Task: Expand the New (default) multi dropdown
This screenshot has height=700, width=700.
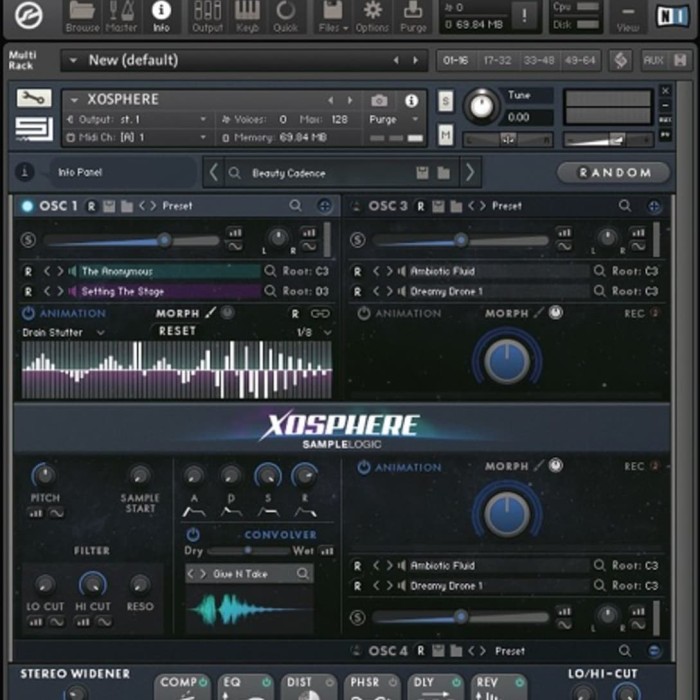Action: 74,60
